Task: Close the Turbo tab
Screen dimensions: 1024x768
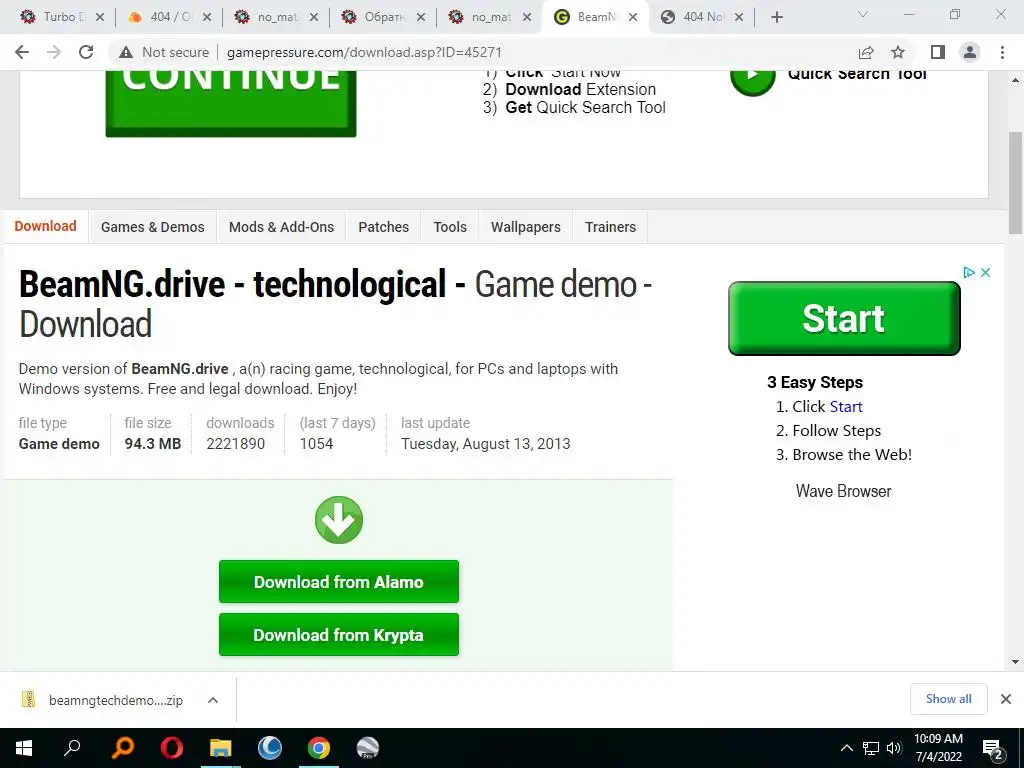Action: pyautogui.click(x=100, y=18)
